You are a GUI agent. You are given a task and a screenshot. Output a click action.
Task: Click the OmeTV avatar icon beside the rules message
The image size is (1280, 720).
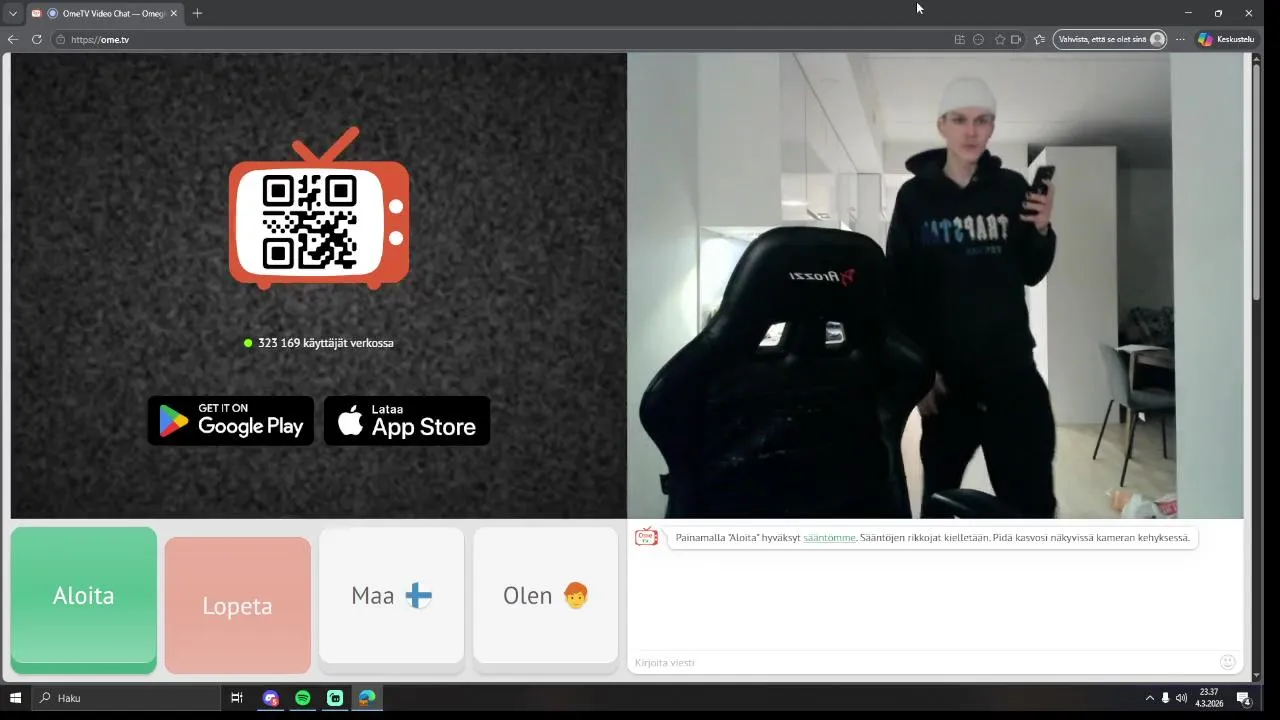click(x=647, y=538)
